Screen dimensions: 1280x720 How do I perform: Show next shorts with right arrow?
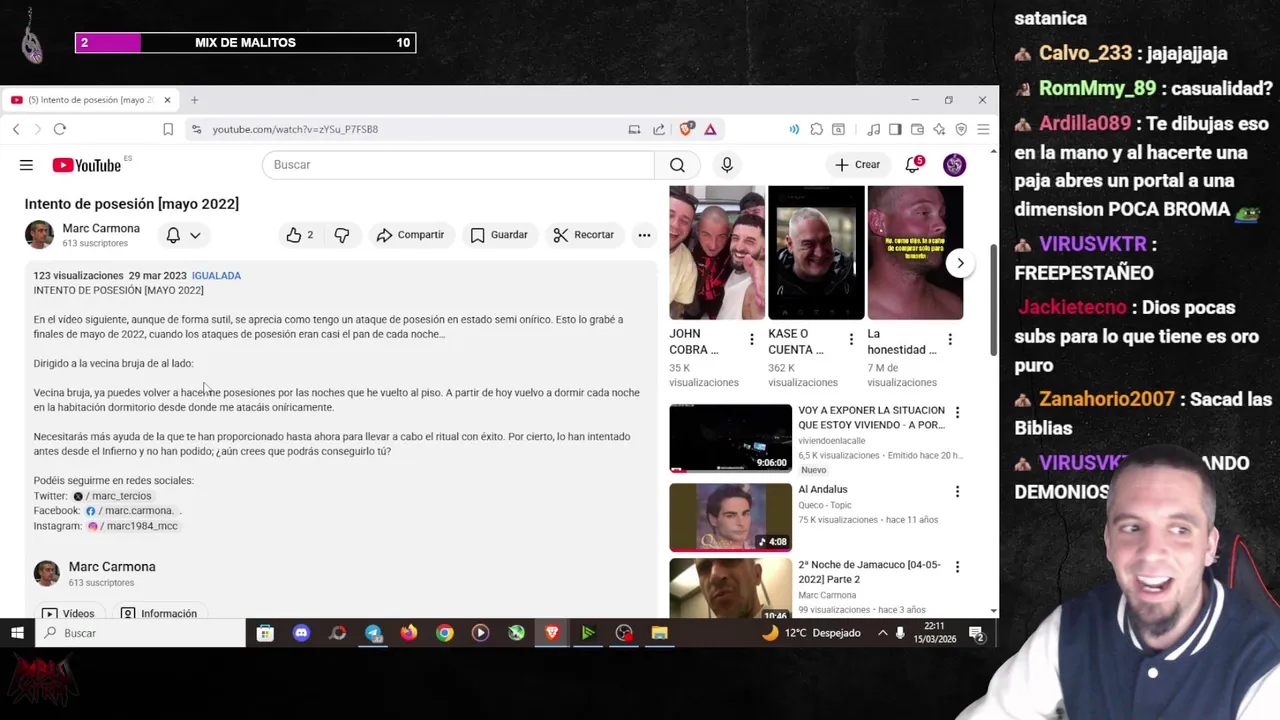click(960, 264)
